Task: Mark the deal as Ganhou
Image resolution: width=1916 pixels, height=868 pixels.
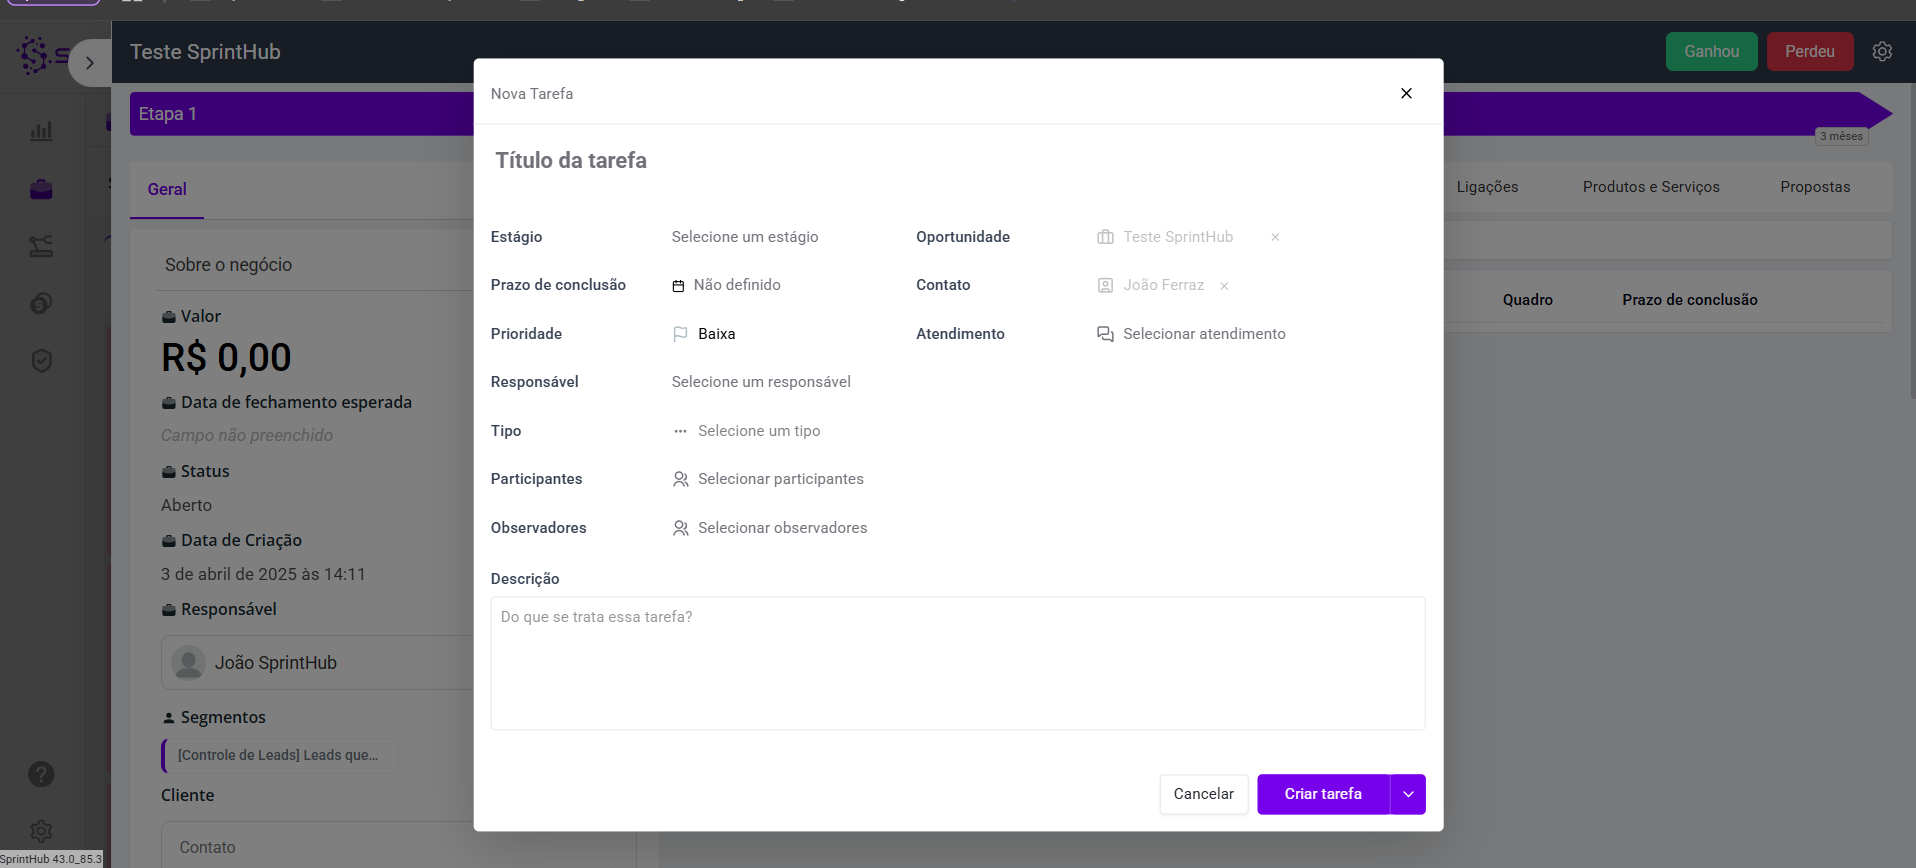Action: (x=1711, y=52)
